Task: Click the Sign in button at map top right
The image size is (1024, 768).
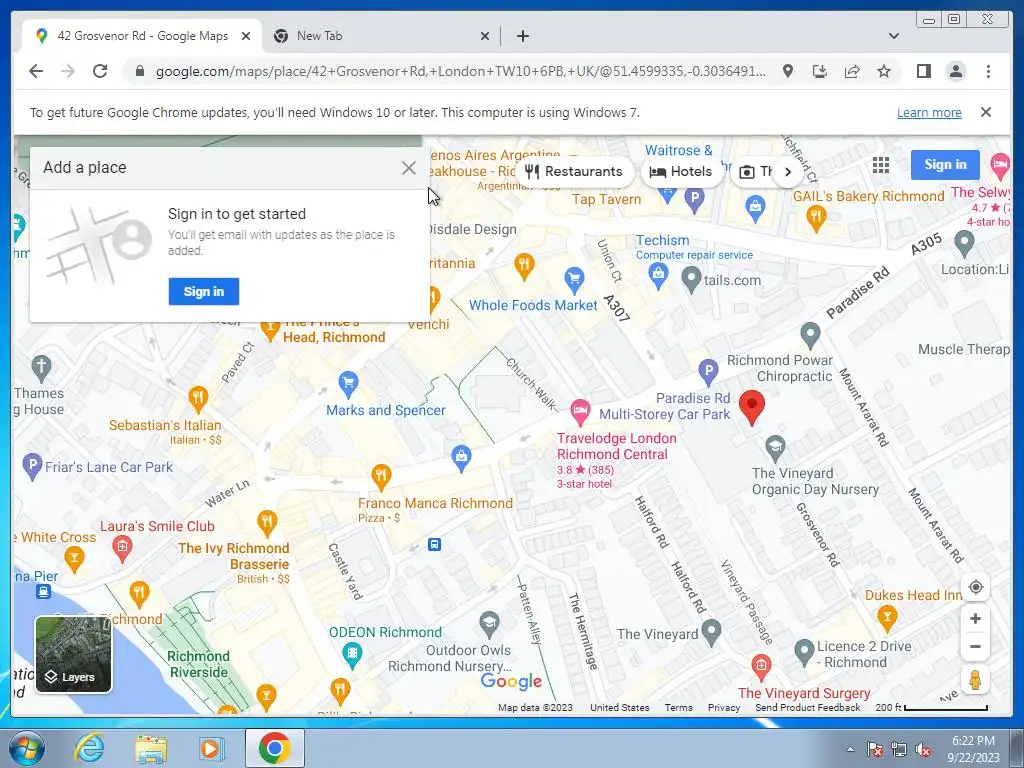Action: [945, 165]
